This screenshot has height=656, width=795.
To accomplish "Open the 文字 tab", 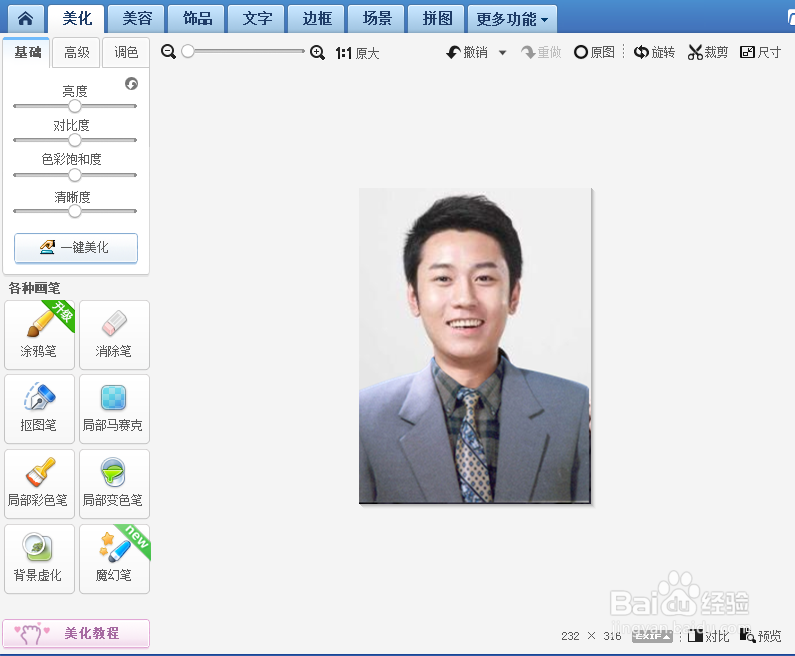I will [257, 19].
